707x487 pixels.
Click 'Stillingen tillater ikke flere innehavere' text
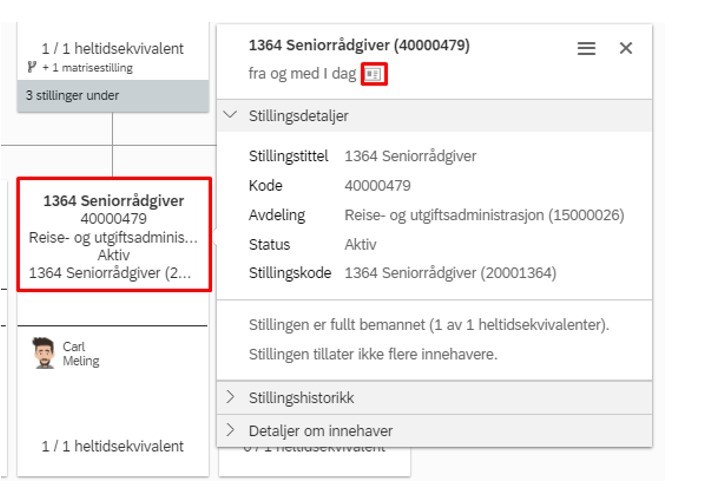373,354
